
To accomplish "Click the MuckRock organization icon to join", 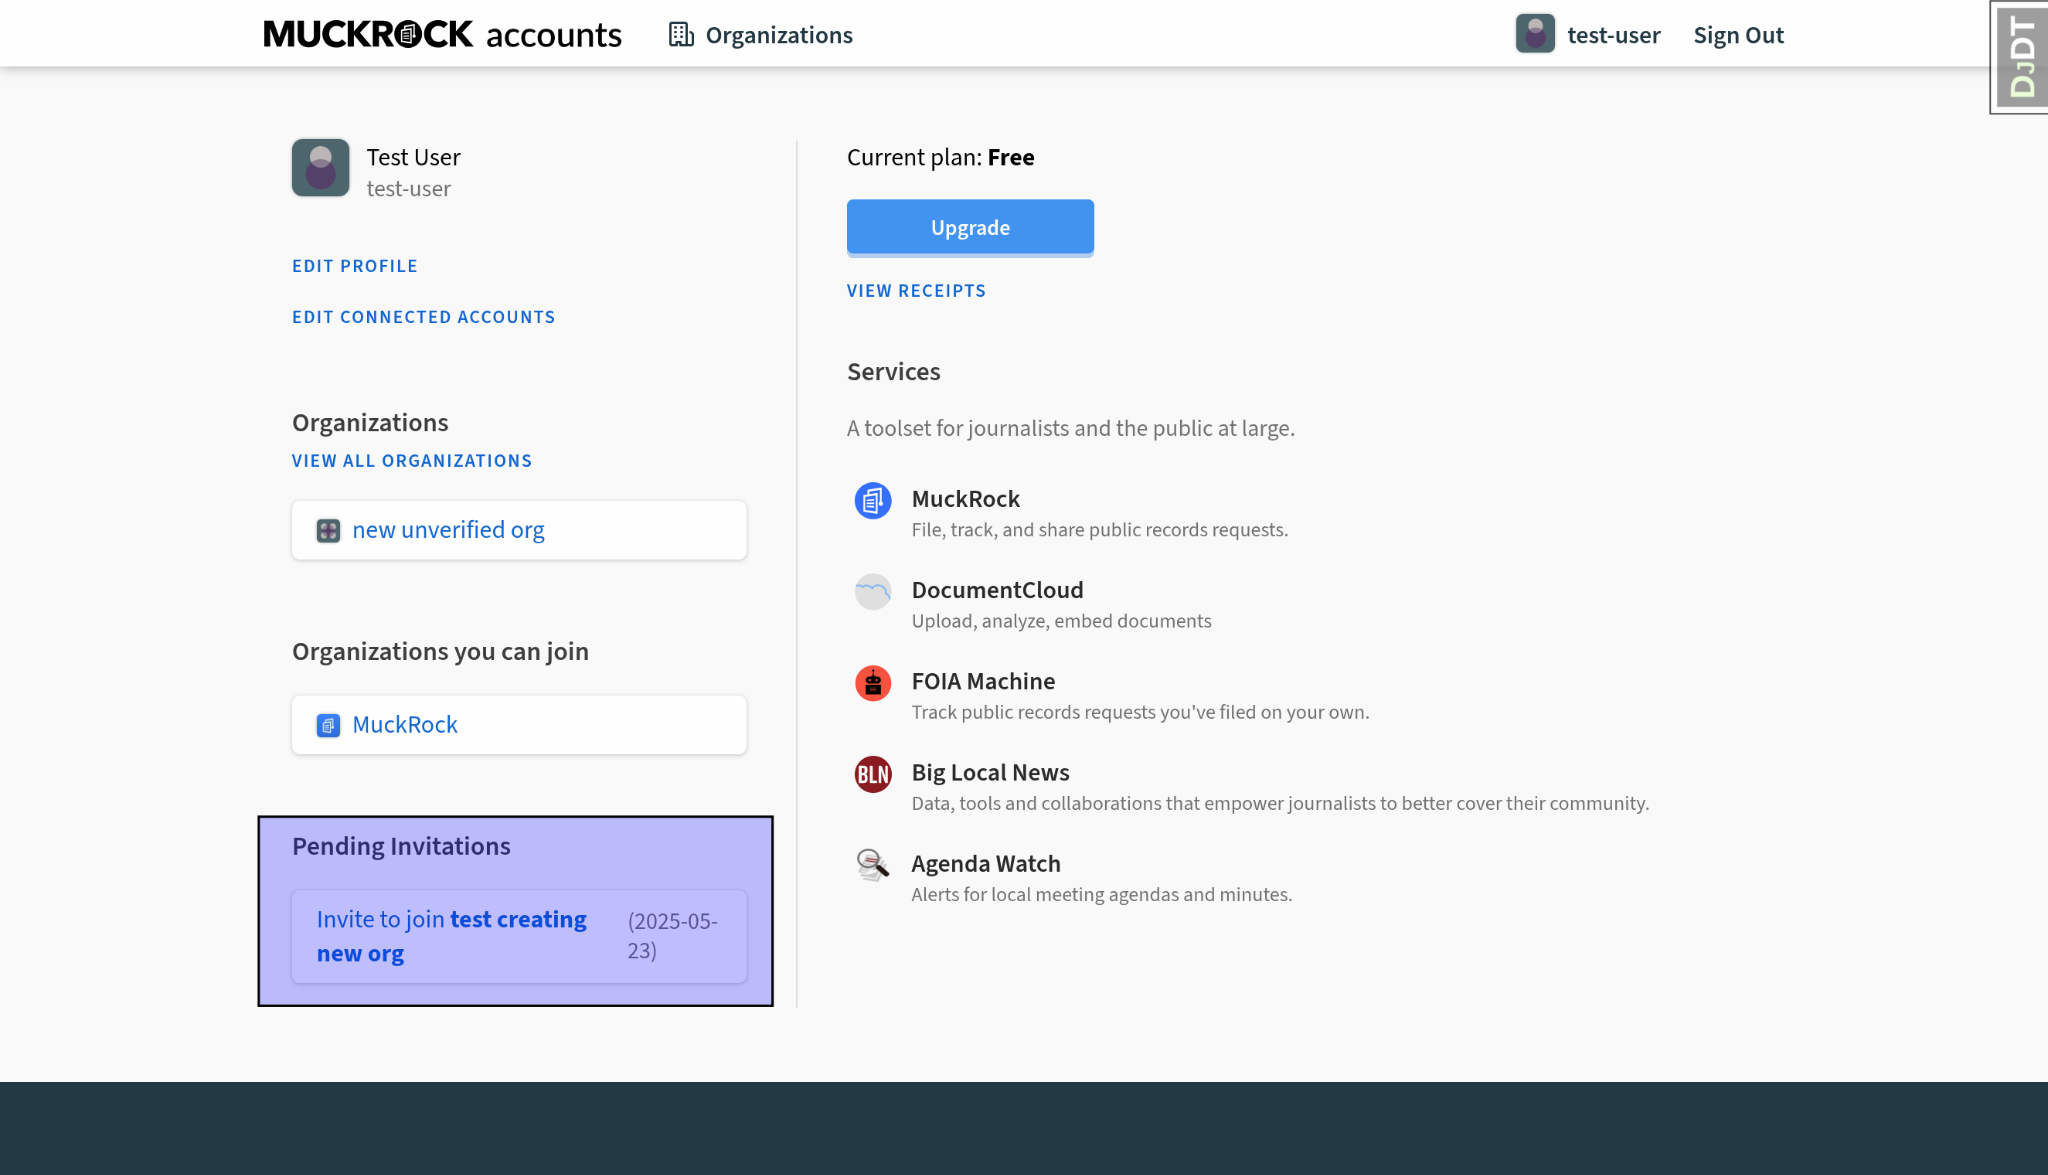I will (x=328, y=725).
